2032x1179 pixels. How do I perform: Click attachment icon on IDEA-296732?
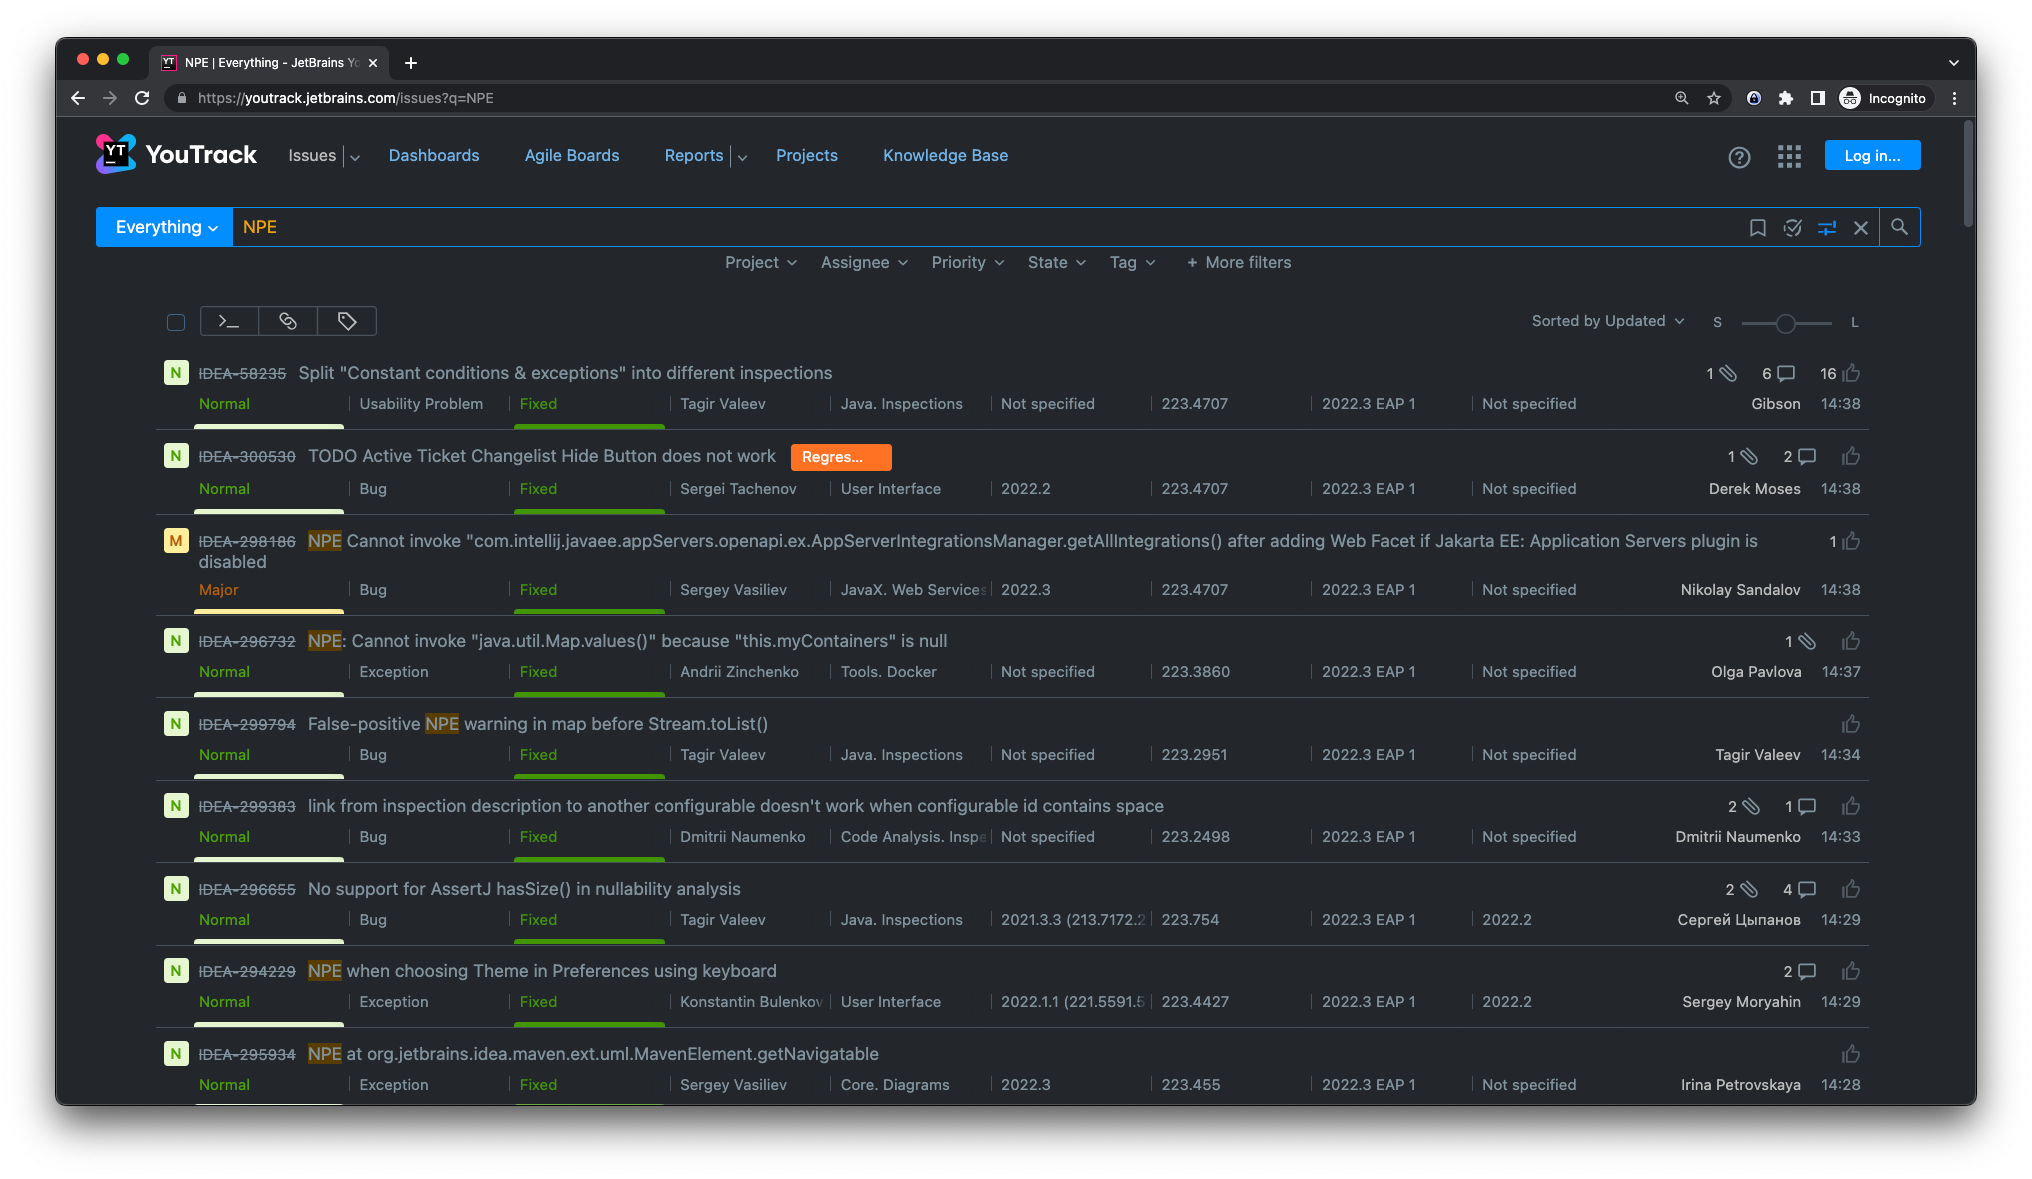click(x=1807, y=642)
